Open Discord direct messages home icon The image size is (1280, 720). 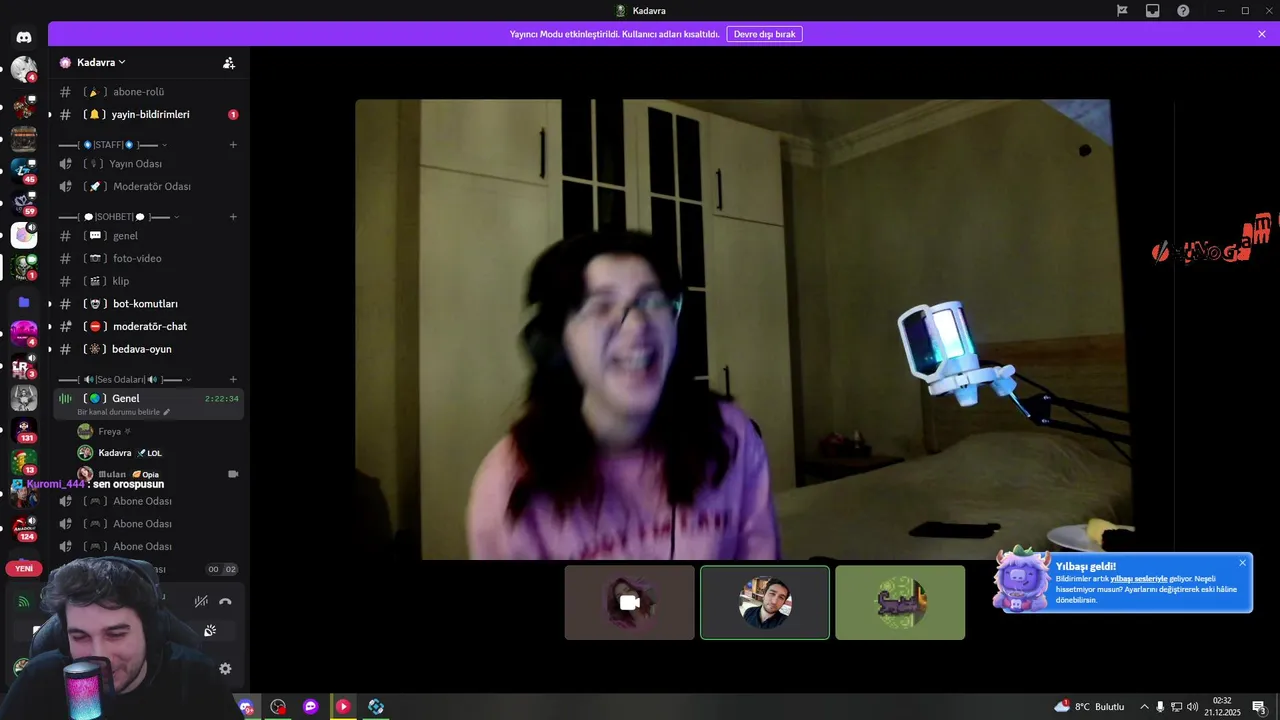tap(24, 38)
